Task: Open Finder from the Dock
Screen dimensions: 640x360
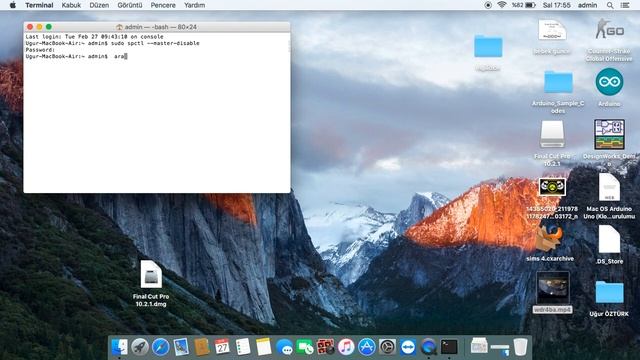Action: coord(120,347)
